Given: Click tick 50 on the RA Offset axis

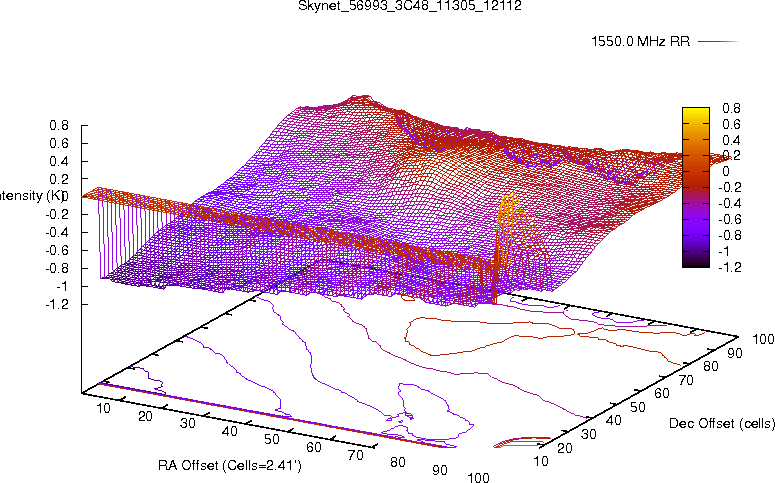Looking at the screenshot, I should pyautogui.click(x=272, y=439).
